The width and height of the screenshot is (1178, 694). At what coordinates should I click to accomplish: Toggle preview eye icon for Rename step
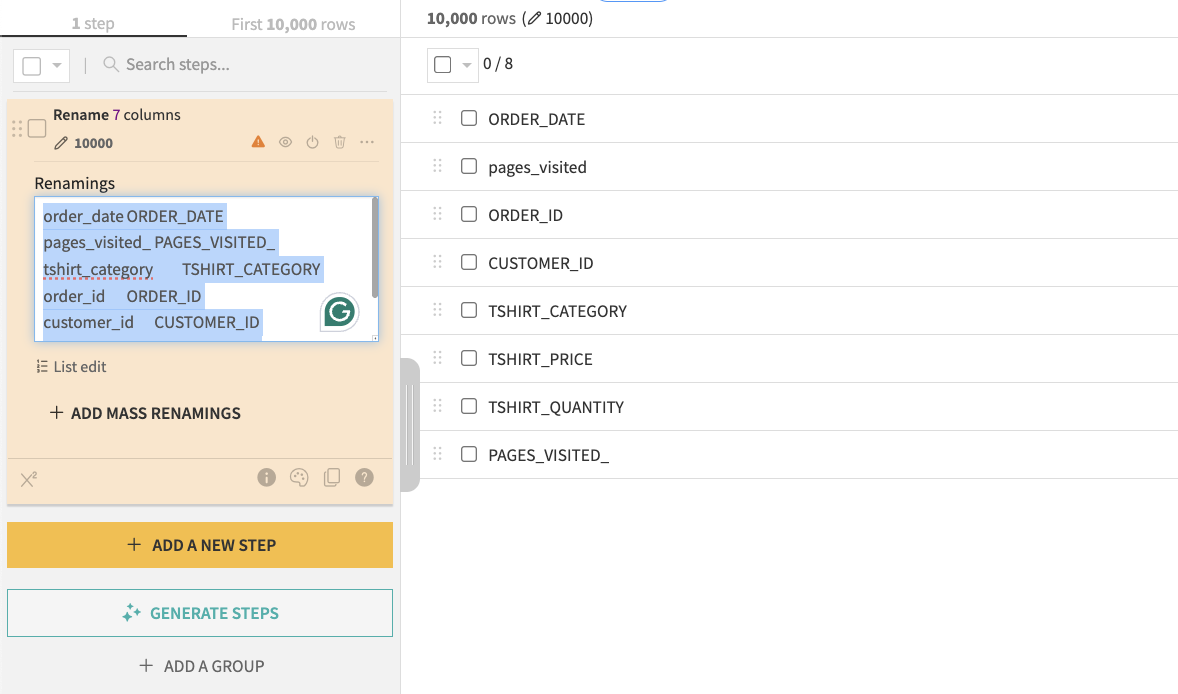click(x=285, y=142)
